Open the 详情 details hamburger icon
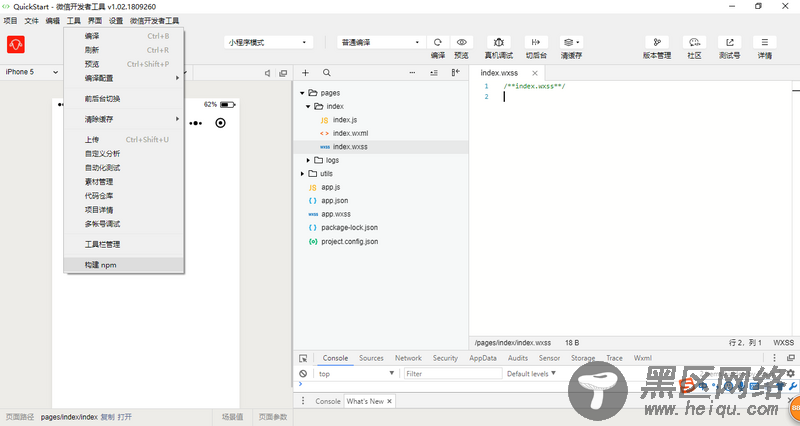800x426 pixels. [764, 42]
